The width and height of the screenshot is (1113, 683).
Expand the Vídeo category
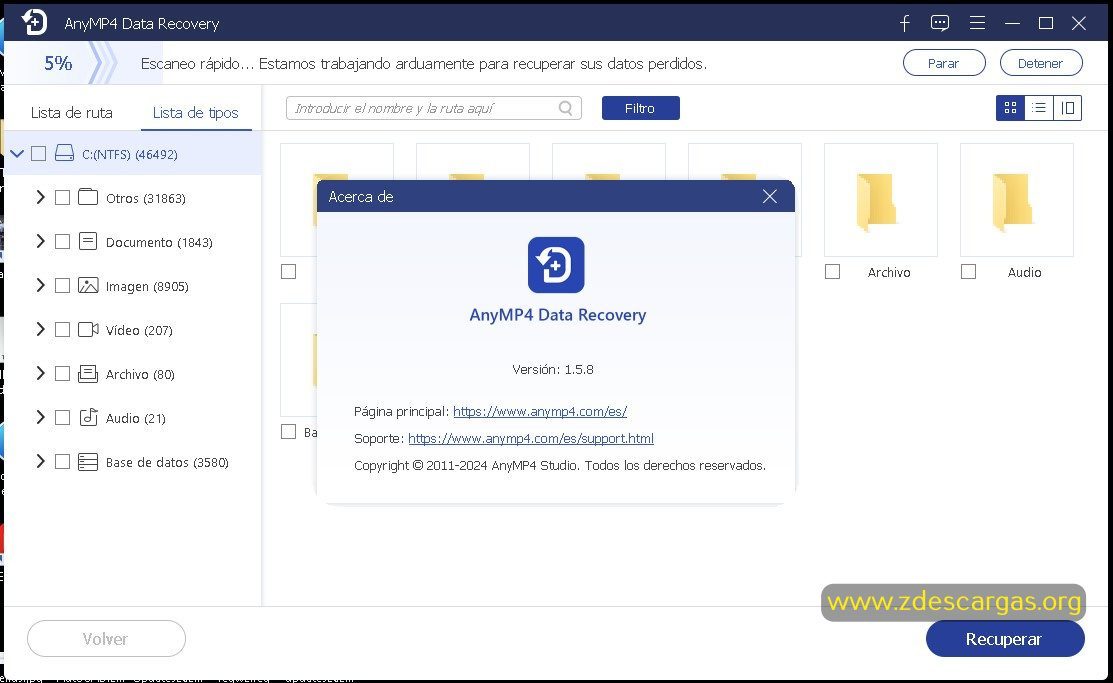tap(40, 329)
